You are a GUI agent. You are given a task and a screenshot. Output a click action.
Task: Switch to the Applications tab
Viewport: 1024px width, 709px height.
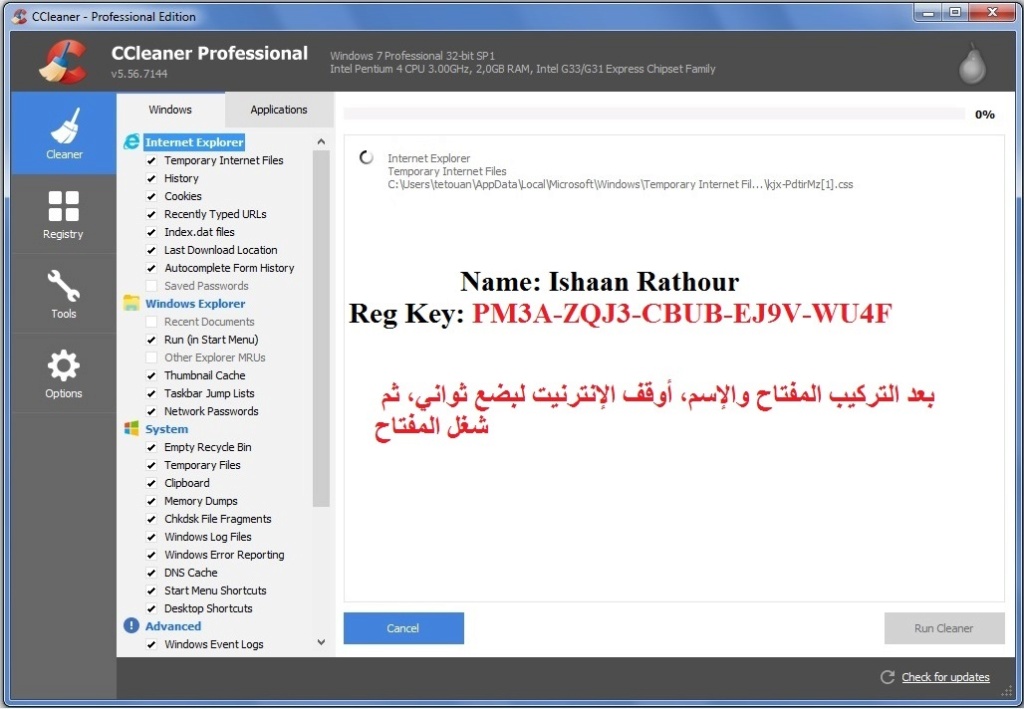click(x=279, y=110)
